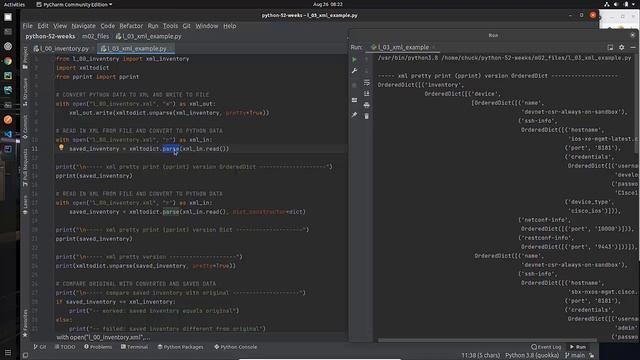
Task: Open the Problems tool window
Action: 98,347
